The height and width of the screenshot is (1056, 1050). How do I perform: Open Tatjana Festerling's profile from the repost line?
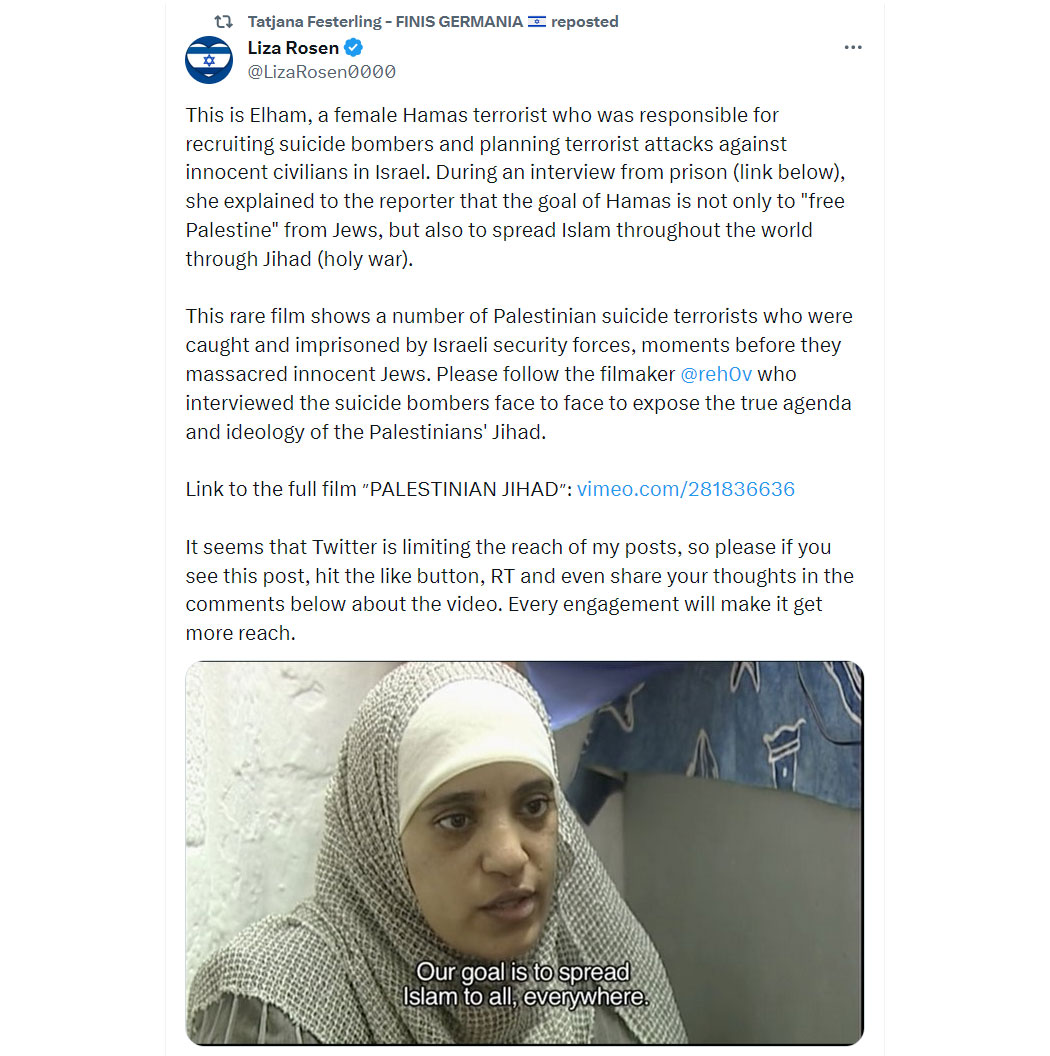tap(385, 22)
